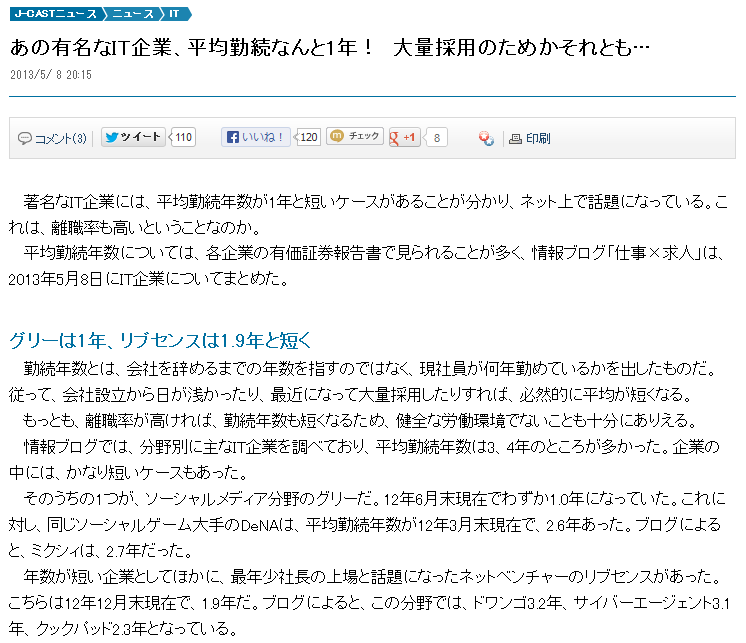
Task: Click the Twitter bird icon in ツイート
Action: pyautogui.click(x=112, y=137)
